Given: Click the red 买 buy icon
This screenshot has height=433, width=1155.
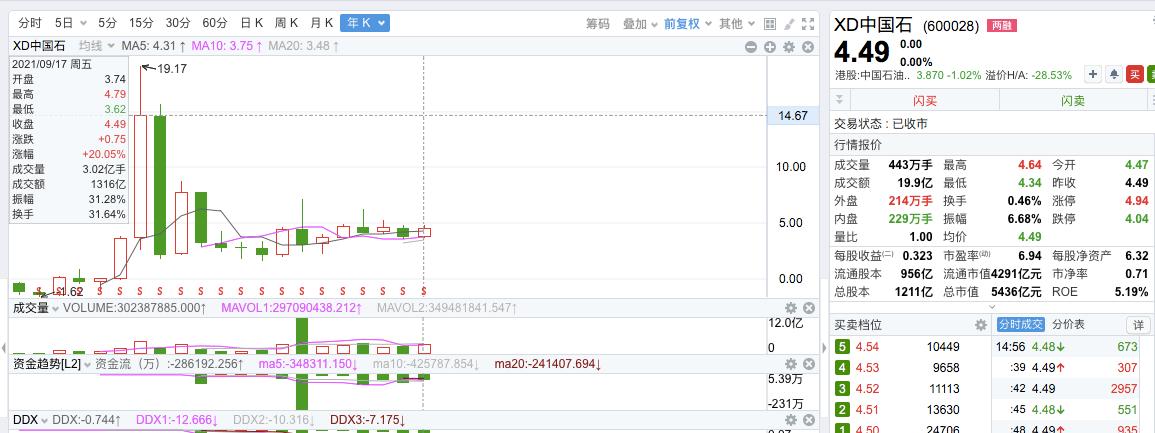Looking at the screenshot, I should point(1135,74).
